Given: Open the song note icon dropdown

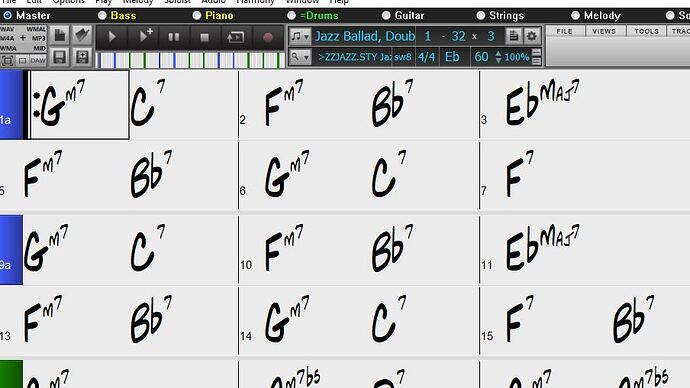Looking at the screenshot, I should click(x=301, y=36).
